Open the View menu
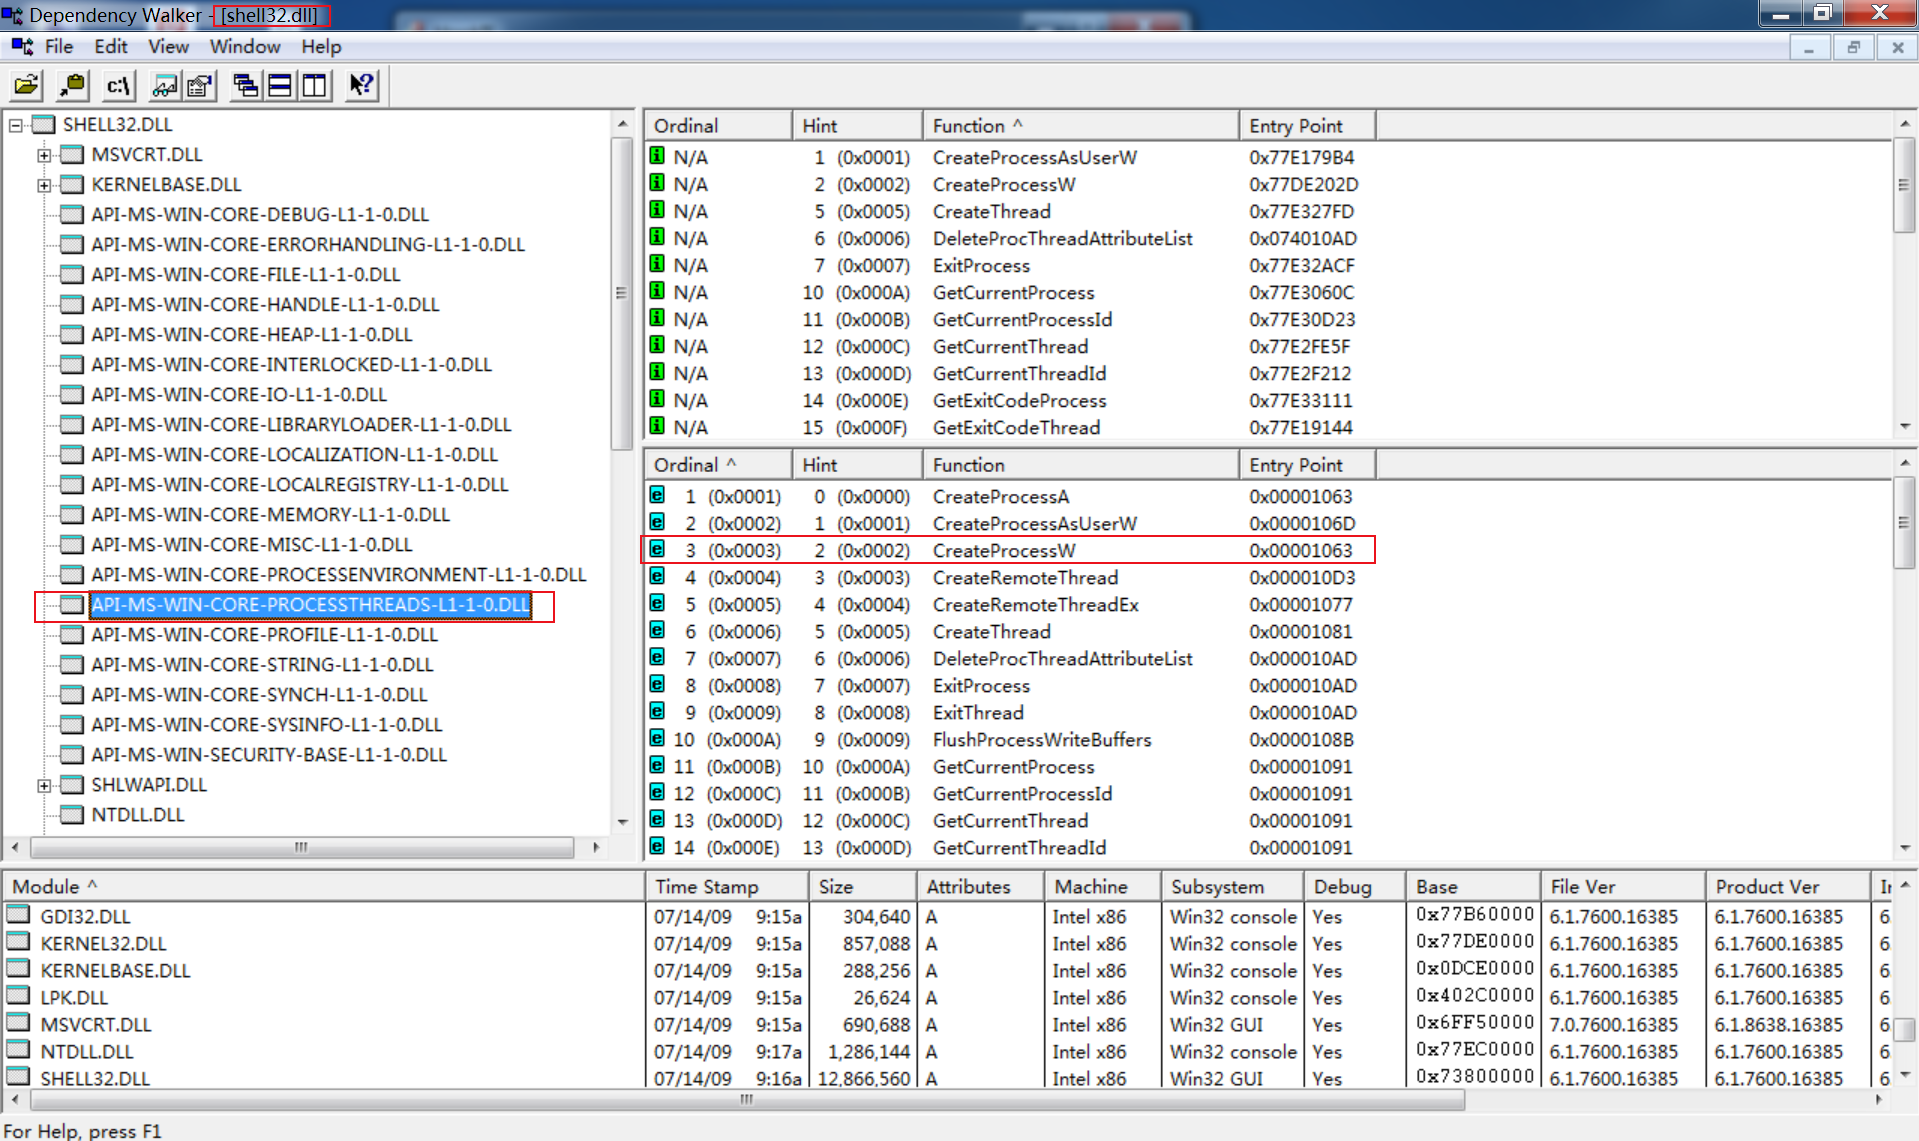 [x=167, y=46]
